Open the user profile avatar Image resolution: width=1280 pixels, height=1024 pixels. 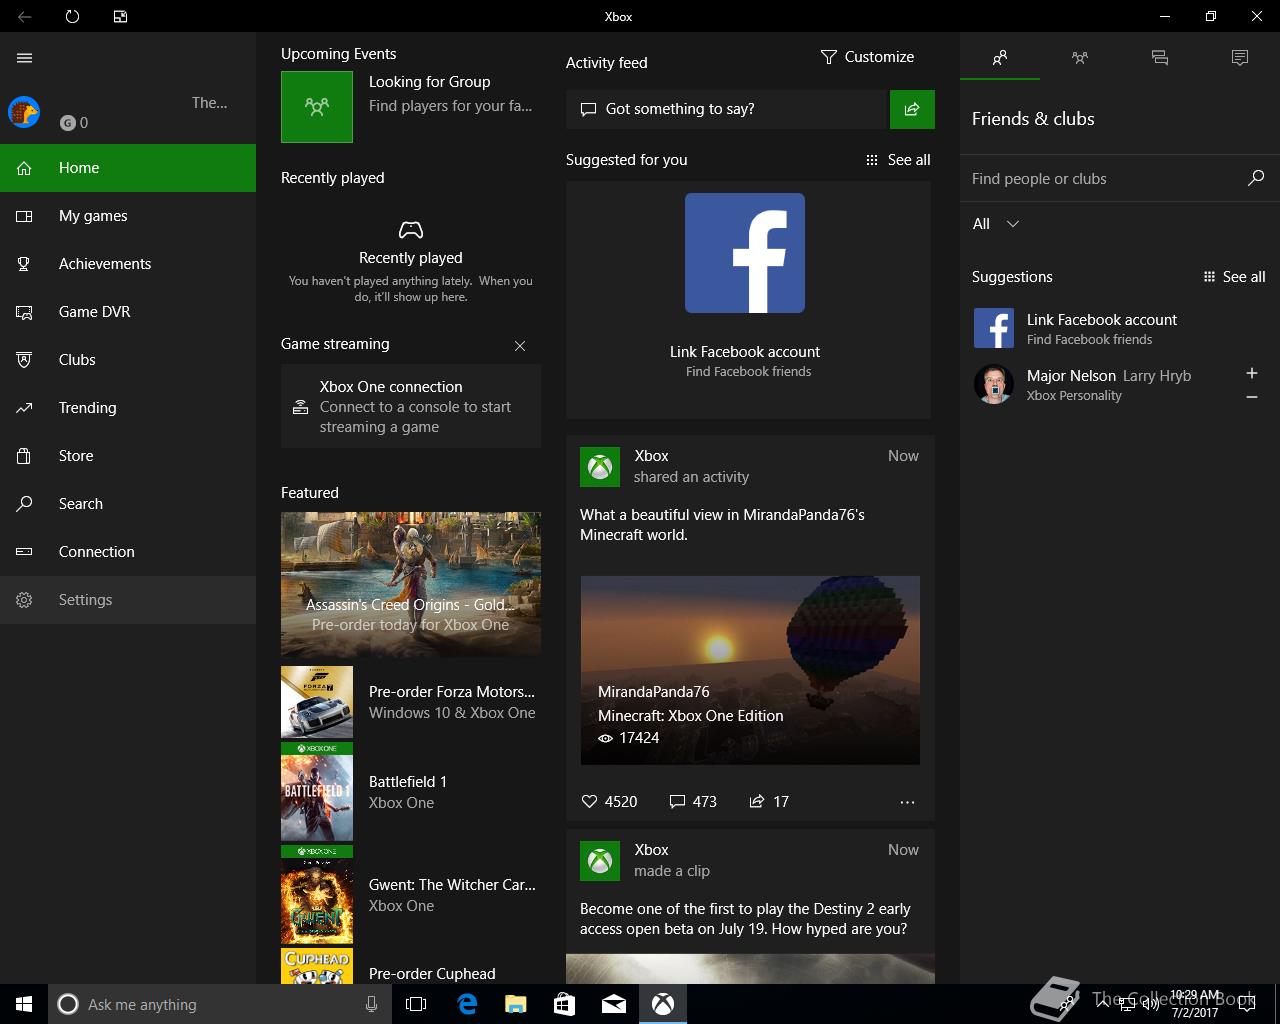click(24, 112)
